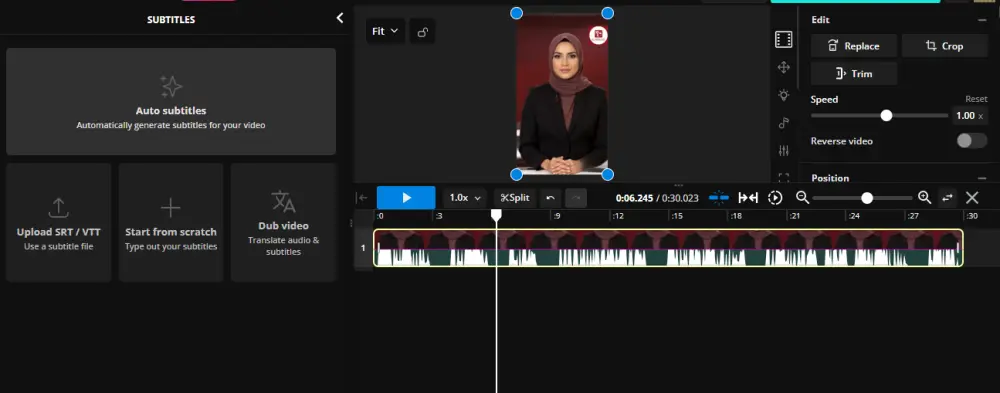The height and width of the screenshot is (393, 1000).
Task: Click the video preview on canvas
Action: click(x=562, y=94)
